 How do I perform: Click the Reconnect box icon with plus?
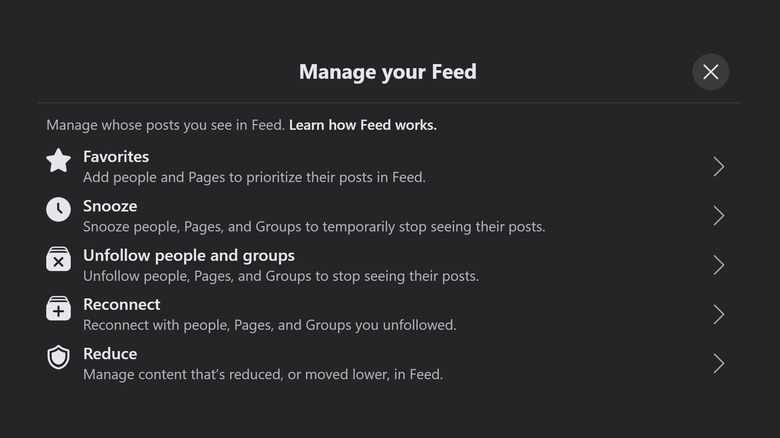(59, 309)
